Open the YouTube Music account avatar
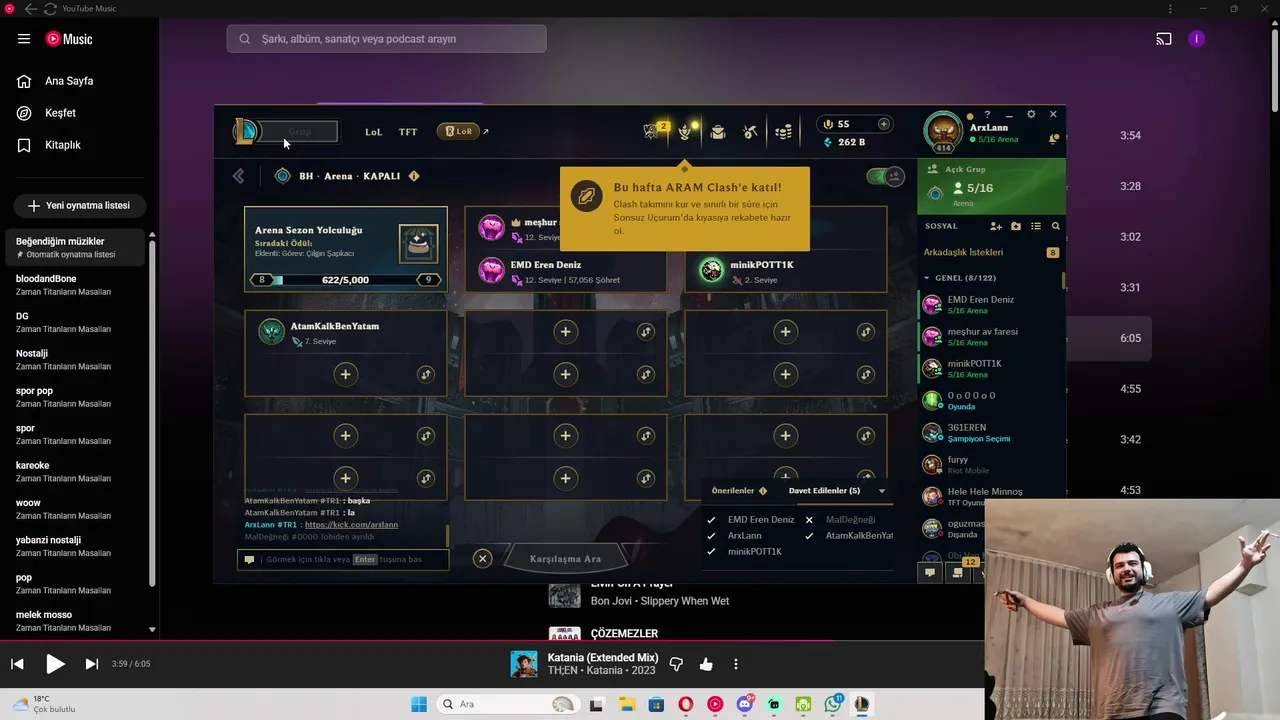Viewport: 1280px width, 720px height. pyautogui.click(x=1197, y=39)
